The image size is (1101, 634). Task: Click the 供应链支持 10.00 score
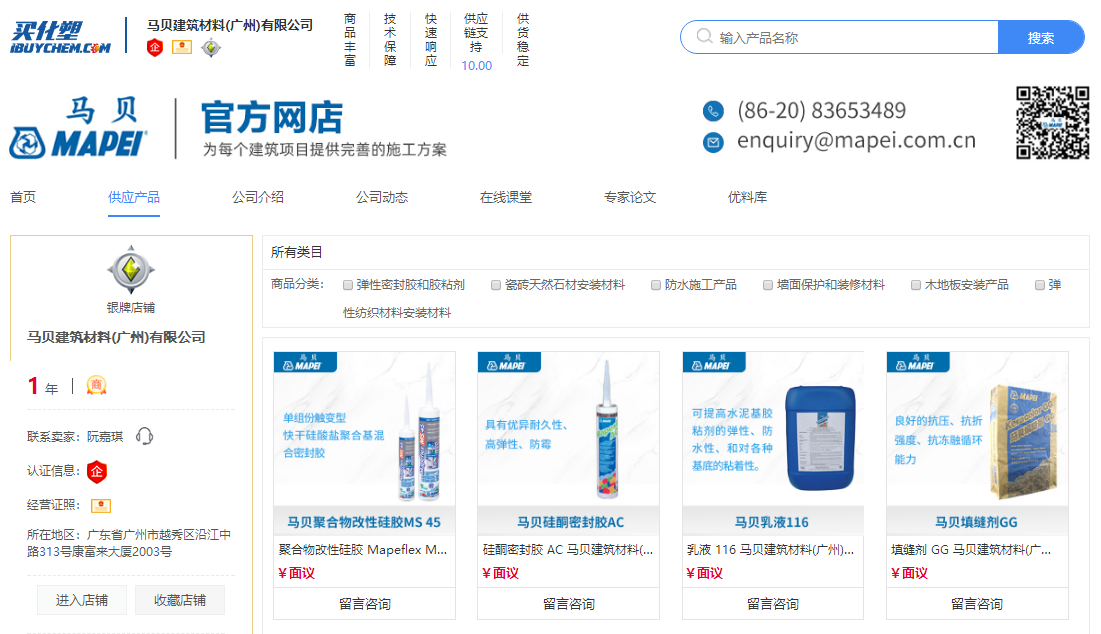[476, 41]
